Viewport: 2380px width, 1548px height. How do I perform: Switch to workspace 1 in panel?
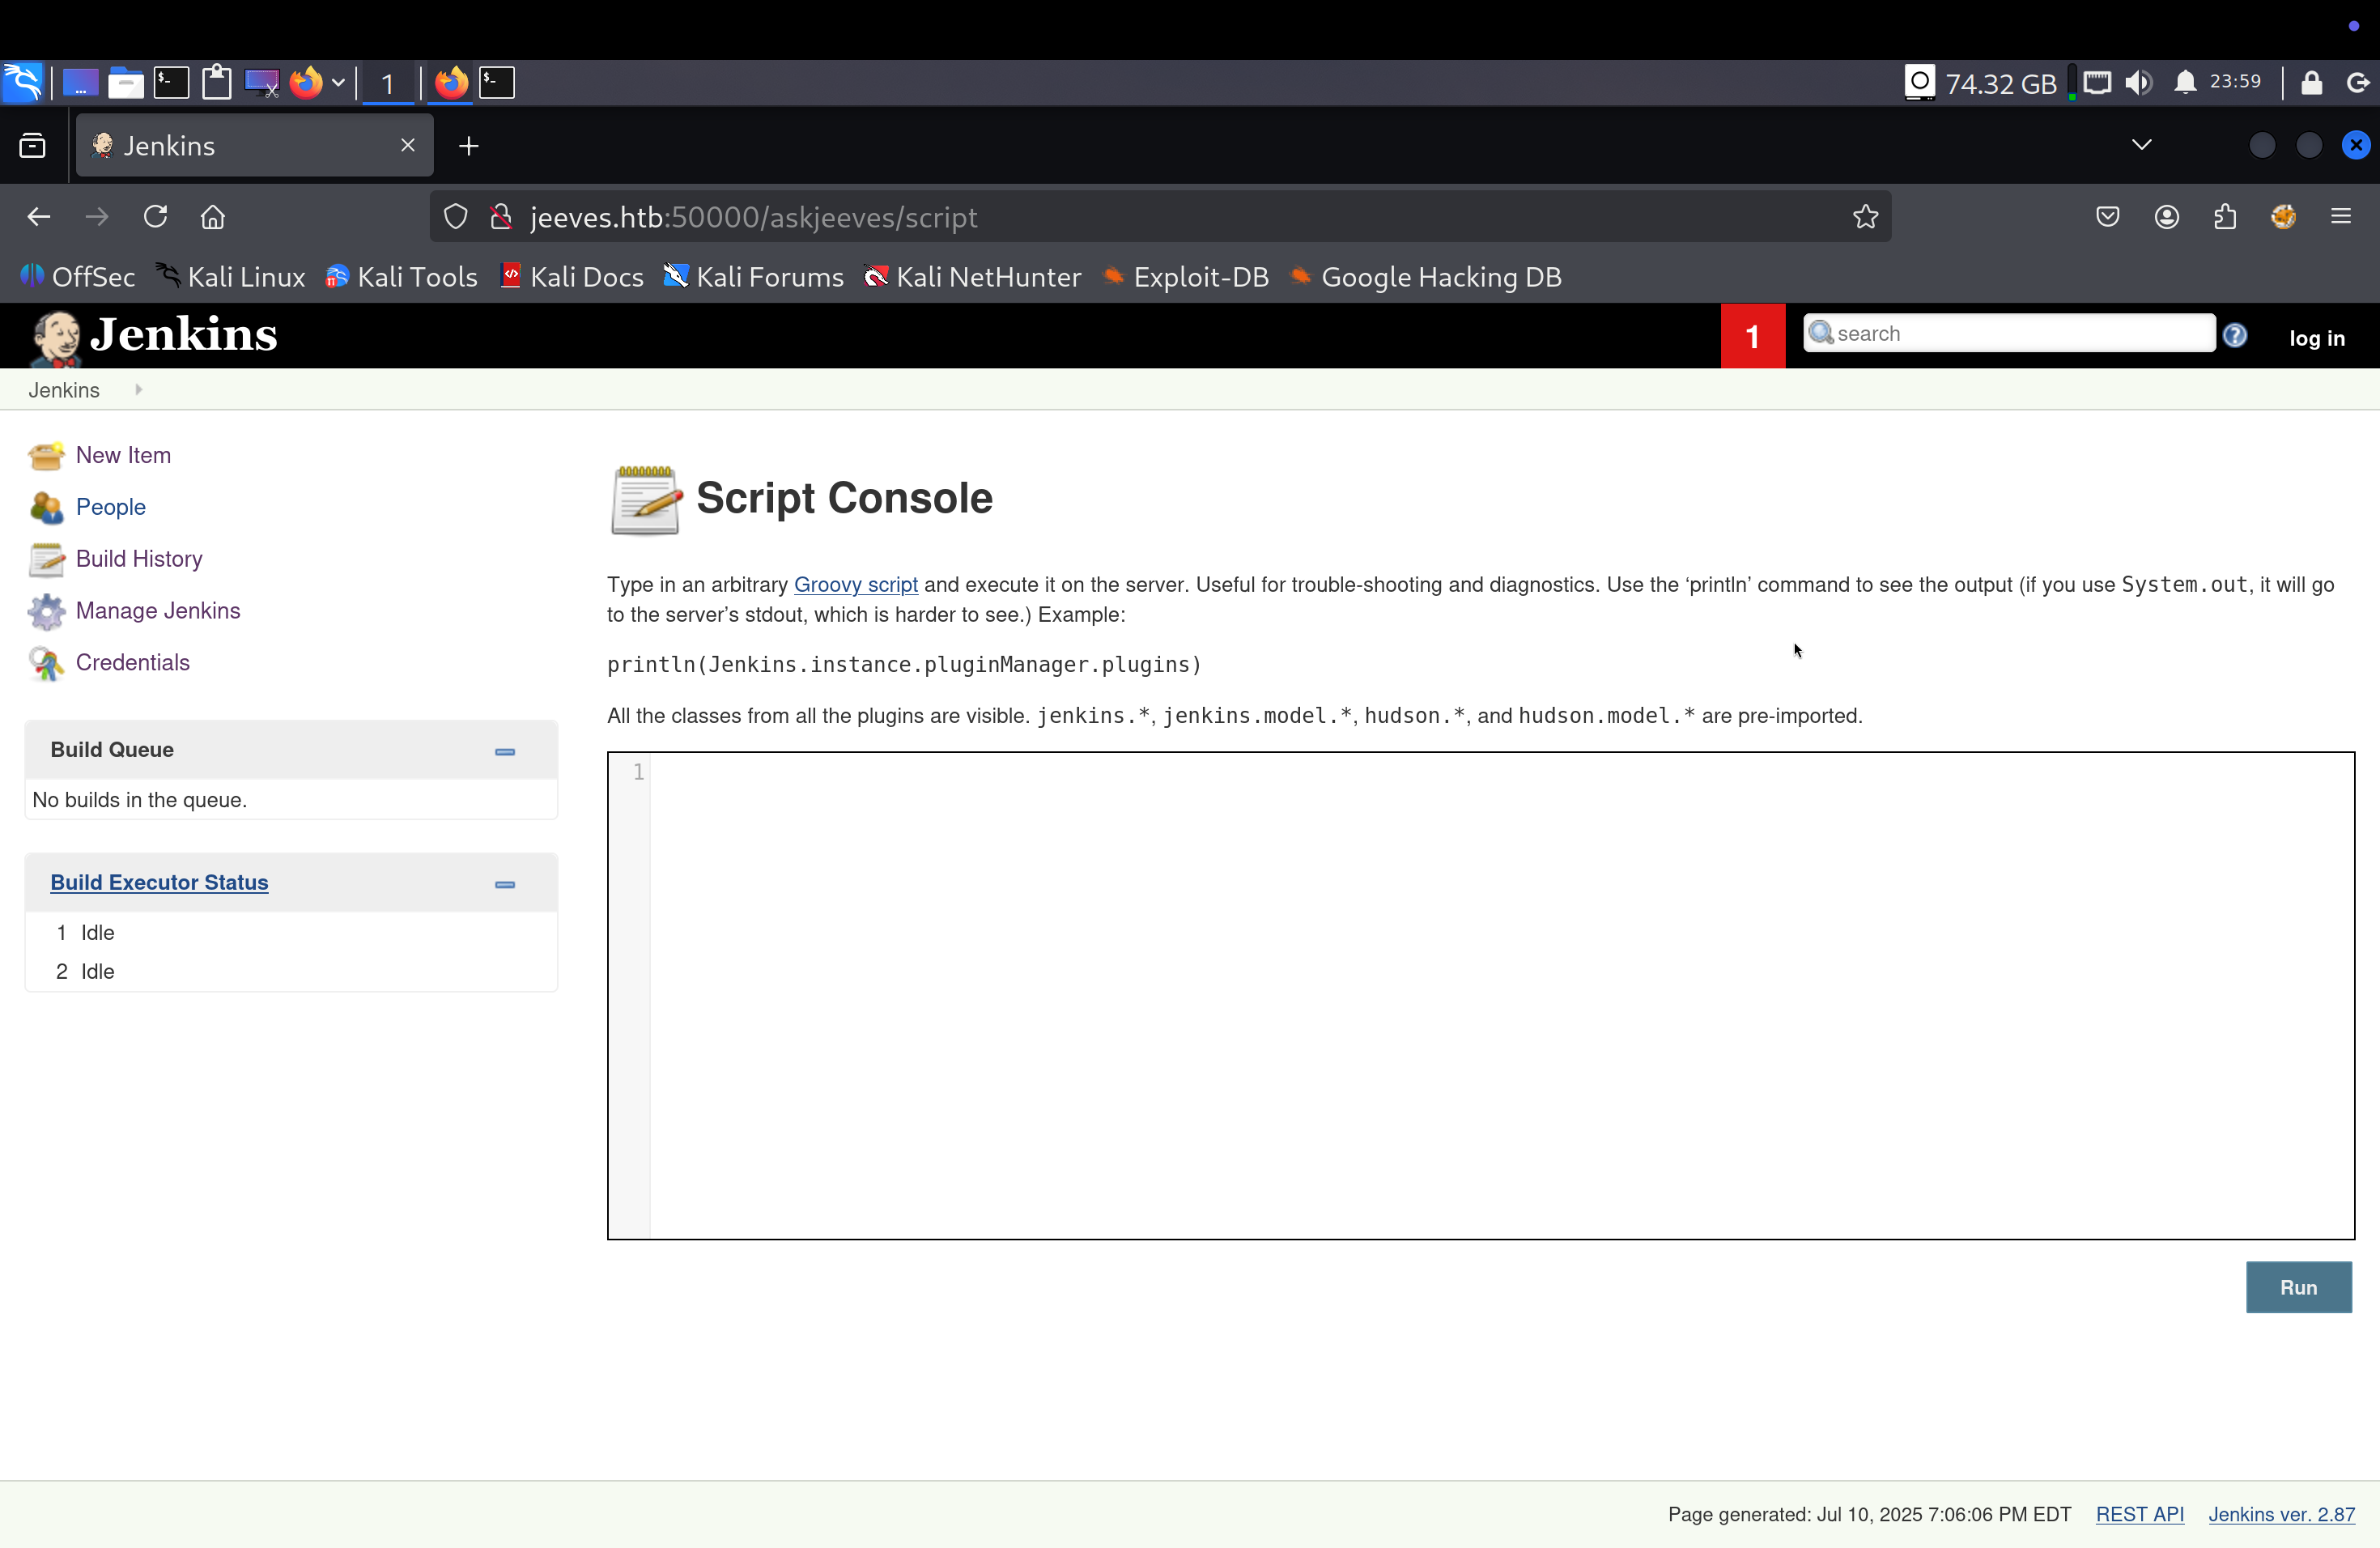(387, 82)
